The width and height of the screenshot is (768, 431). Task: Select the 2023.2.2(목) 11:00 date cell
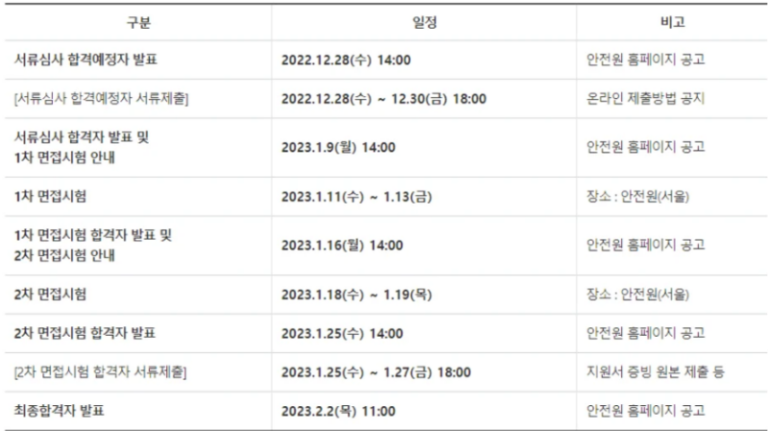pos(338,411)
